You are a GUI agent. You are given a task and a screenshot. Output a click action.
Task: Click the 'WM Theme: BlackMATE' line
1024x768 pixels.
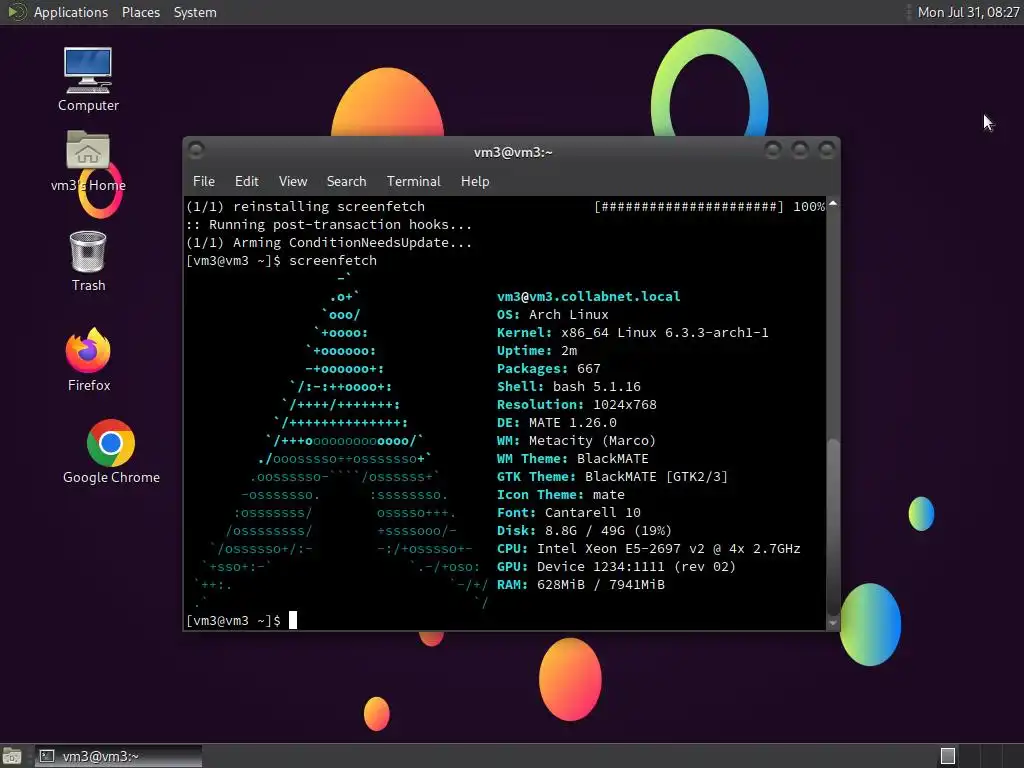[573, 458]
